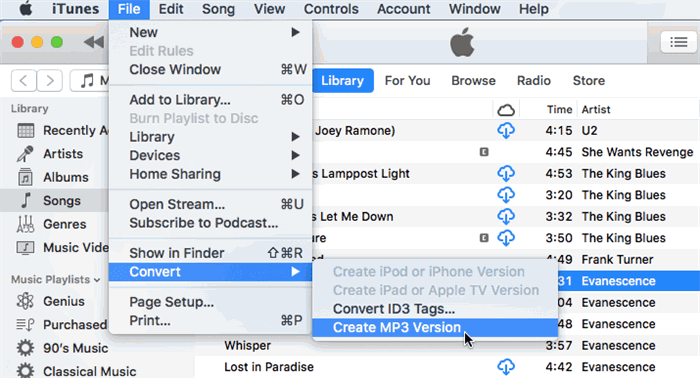The image size is (700, 378).
Task: Choose Close Window from File menu
Action: [210, 70]
